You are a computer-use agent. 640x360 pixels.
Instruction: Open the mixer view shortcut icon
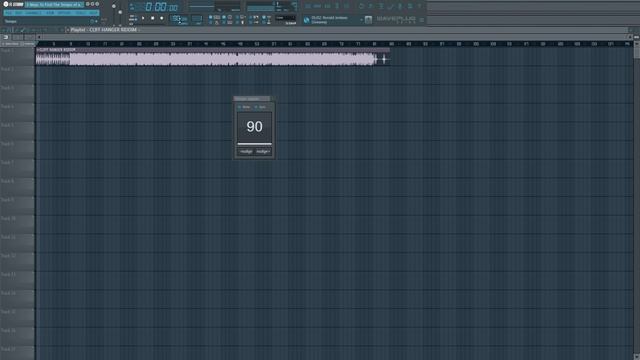click(x=337, y=7)
